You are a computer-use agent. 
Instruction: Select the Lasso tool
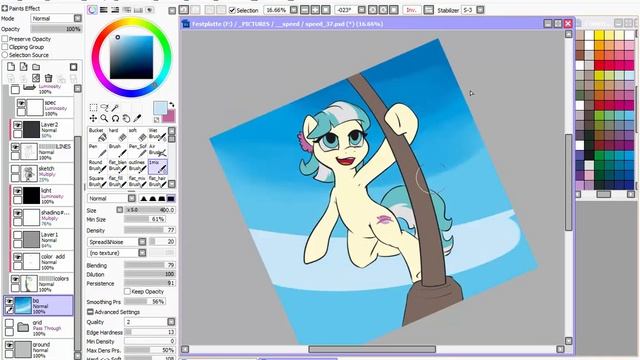coord(104,107)
